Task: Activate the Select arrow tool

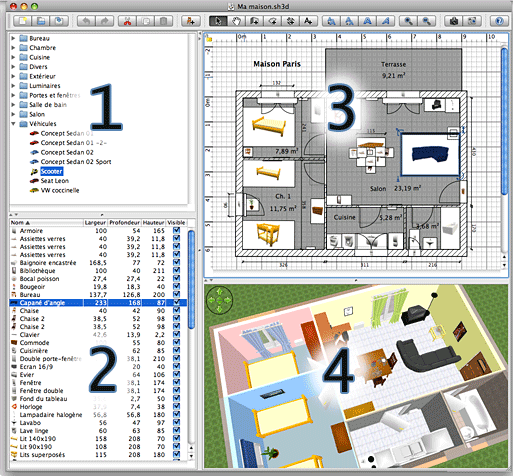Action: (x=218, y=21)
